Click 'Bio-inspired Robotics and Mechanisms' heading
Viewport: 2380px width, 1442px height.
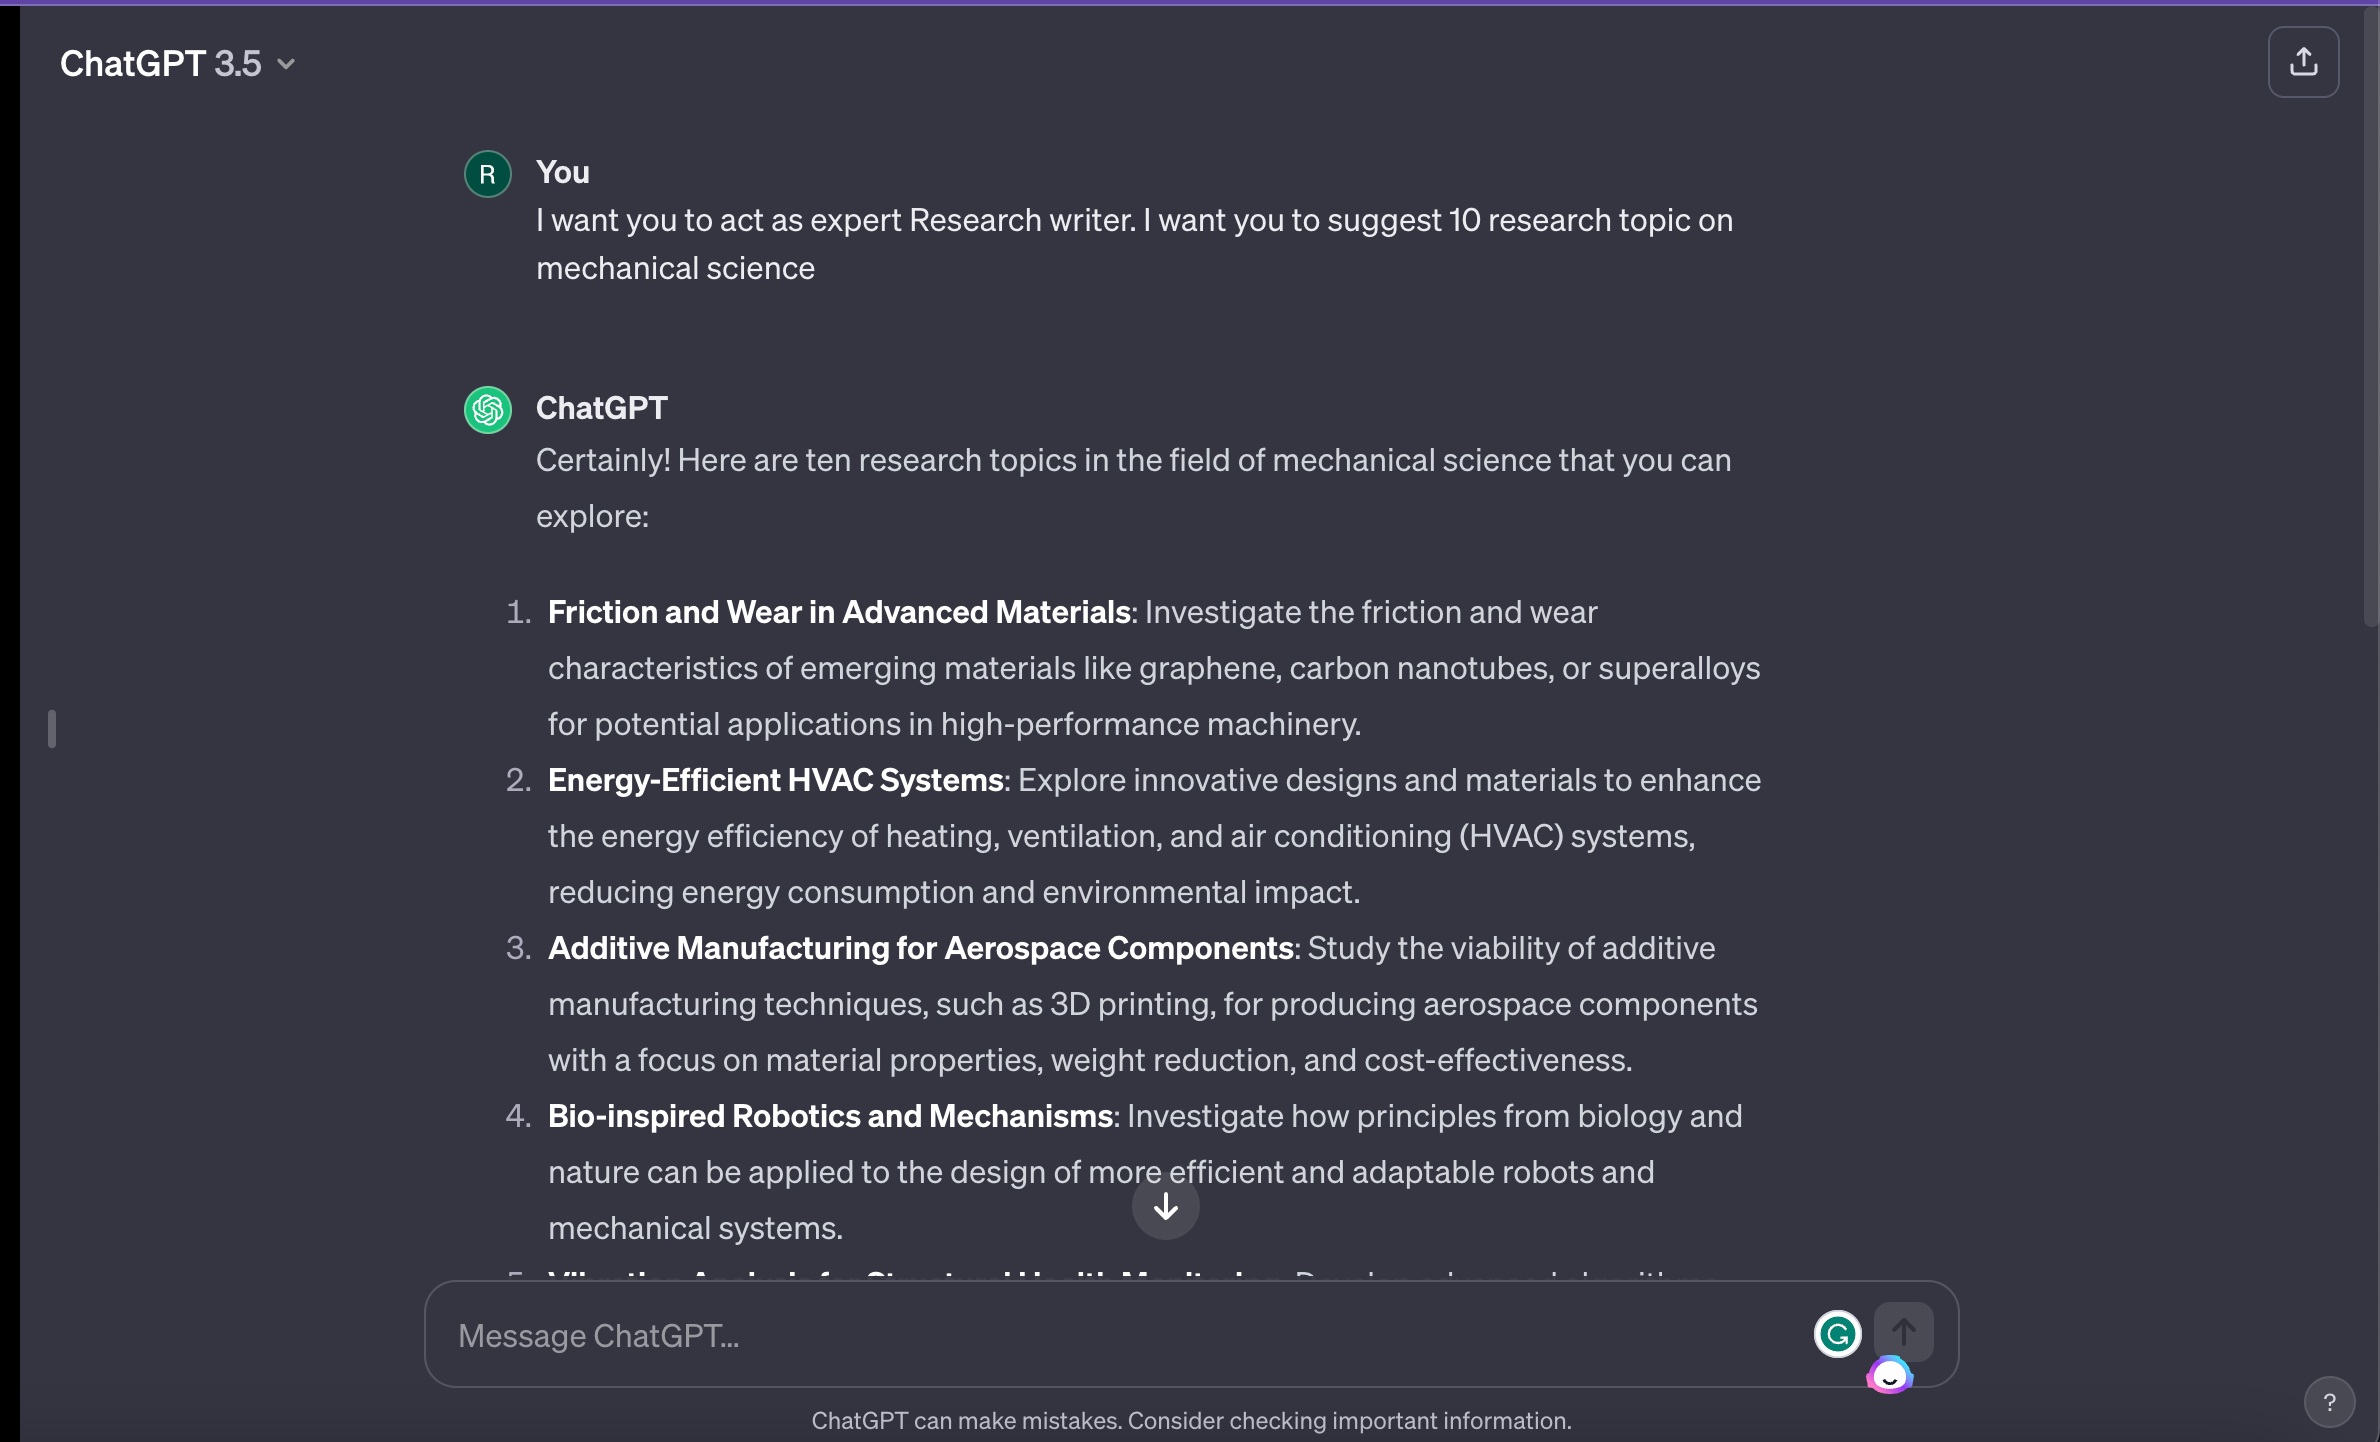[830, 1116]
